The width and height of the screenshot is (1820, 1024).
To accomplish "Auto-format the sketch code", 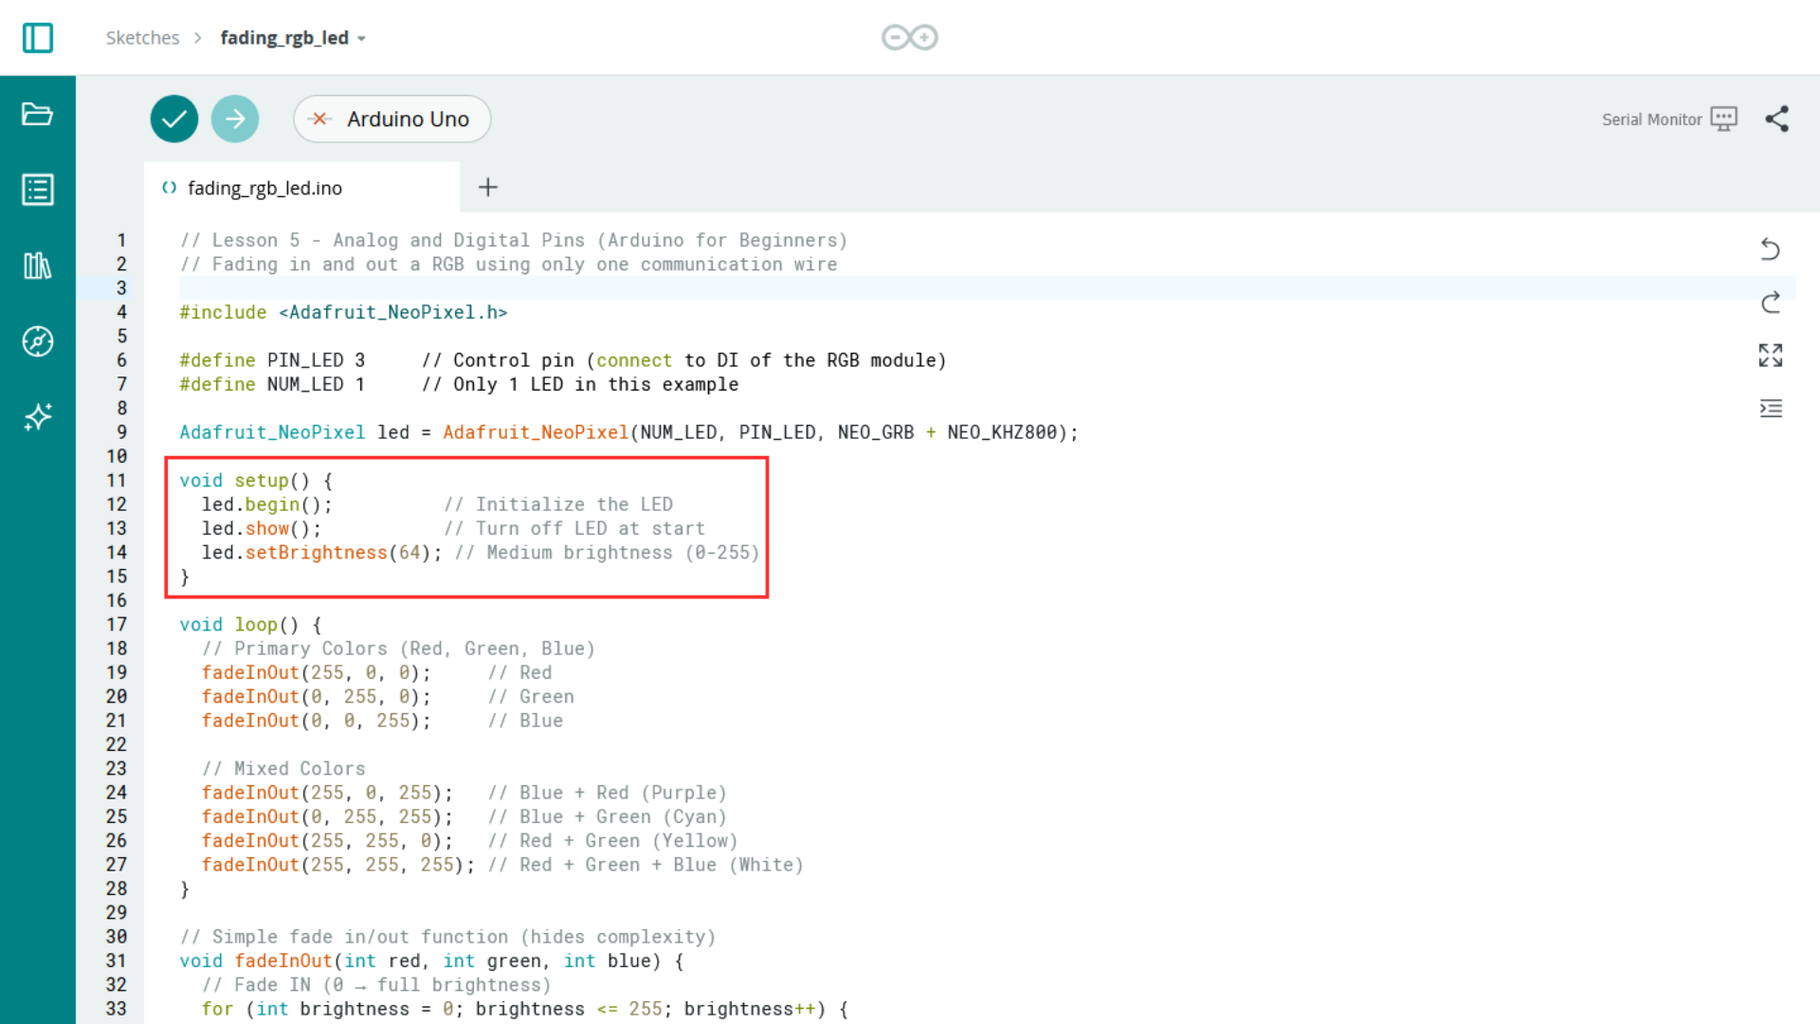I will click(x=1770, y=408).
